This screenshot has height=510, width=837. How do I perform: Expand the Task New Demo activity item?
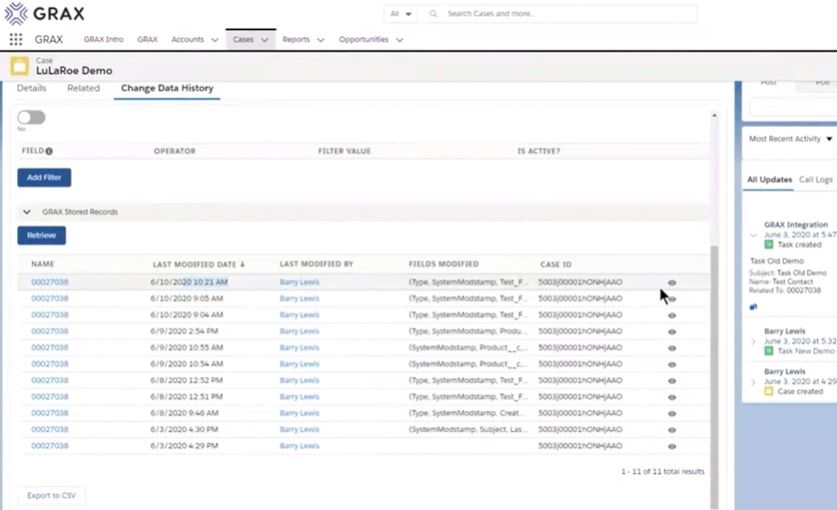pyautogui.click(x=753, y=341)
